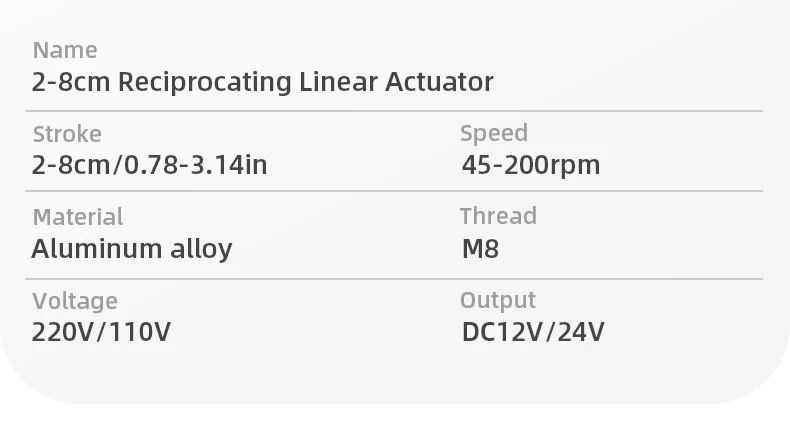Select the 45-200rpm speed value

tap(531, 166)
